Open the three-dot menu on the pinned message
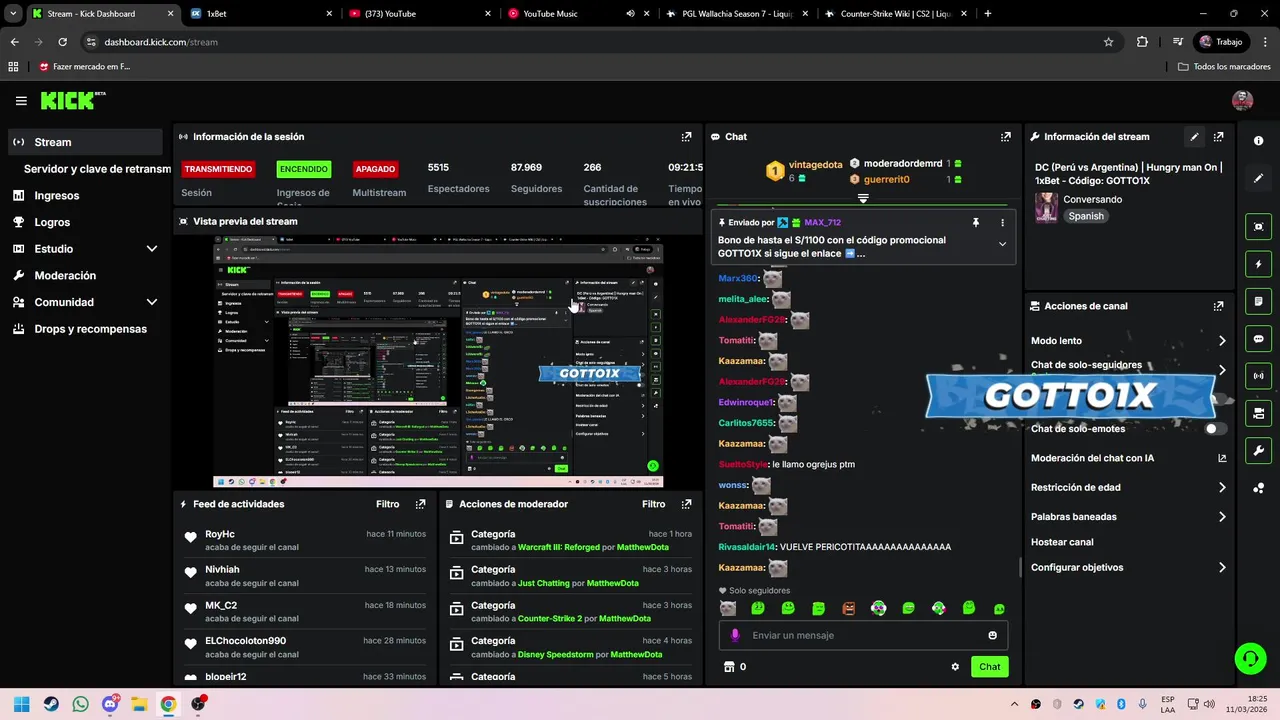 pyautogui.click(x=1002, y=223)
